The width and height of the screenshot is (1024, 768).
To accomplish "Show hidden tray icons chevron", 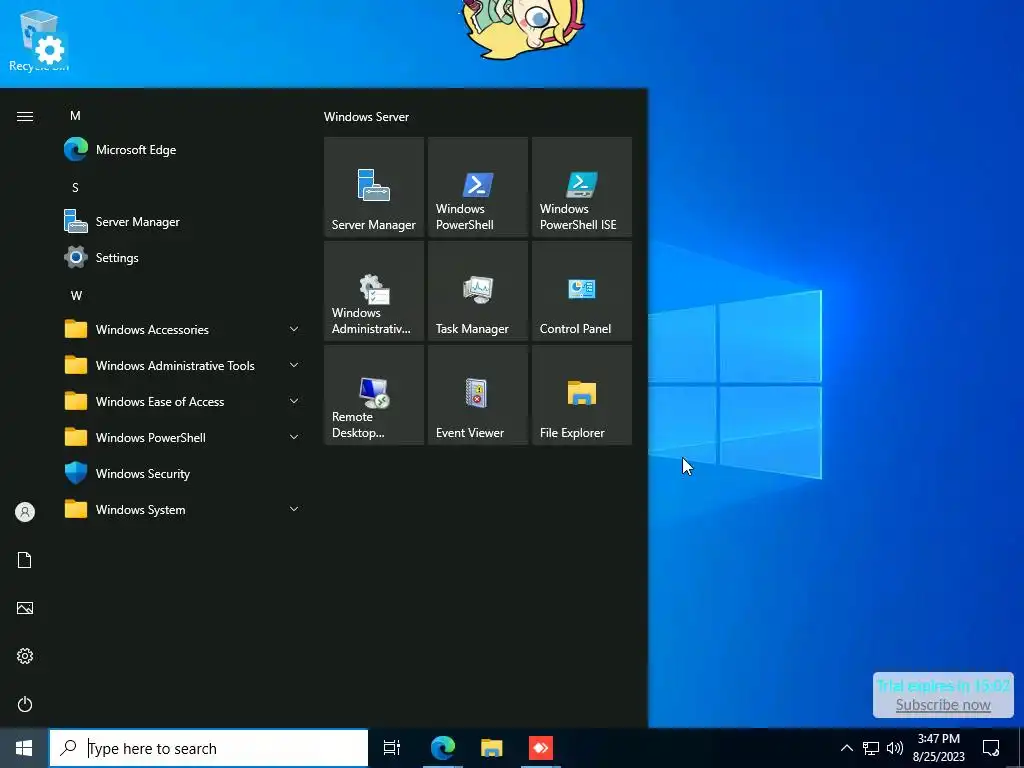I will pos(846,748).
